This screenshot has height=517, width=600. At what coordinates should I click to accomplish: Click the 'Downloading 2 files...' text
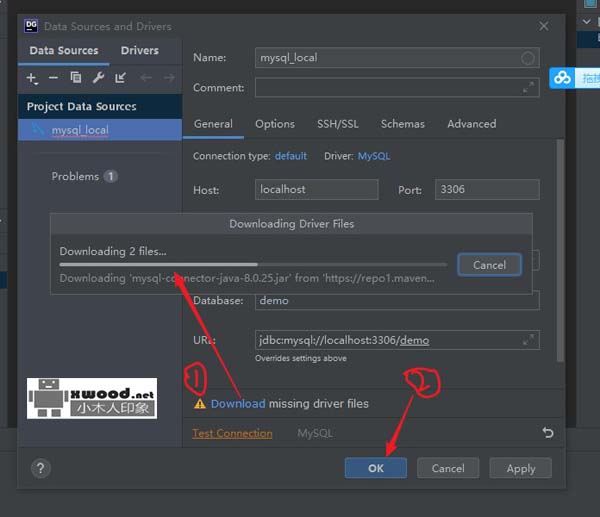click(113, 251)
